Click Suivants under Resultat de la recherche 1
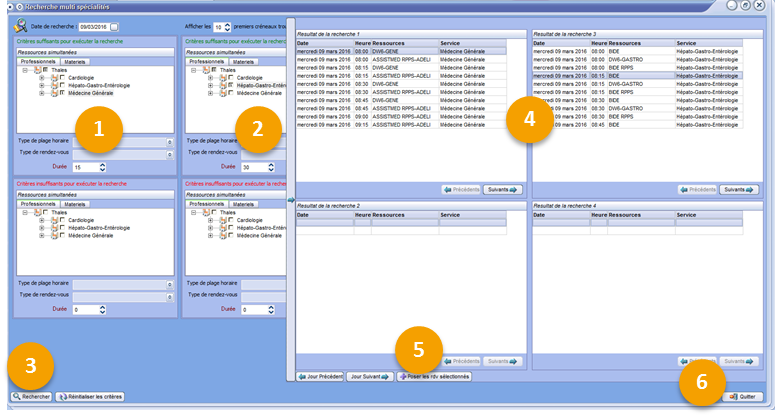This screenshot has height=420, width=775. click(x=503, y=189)
